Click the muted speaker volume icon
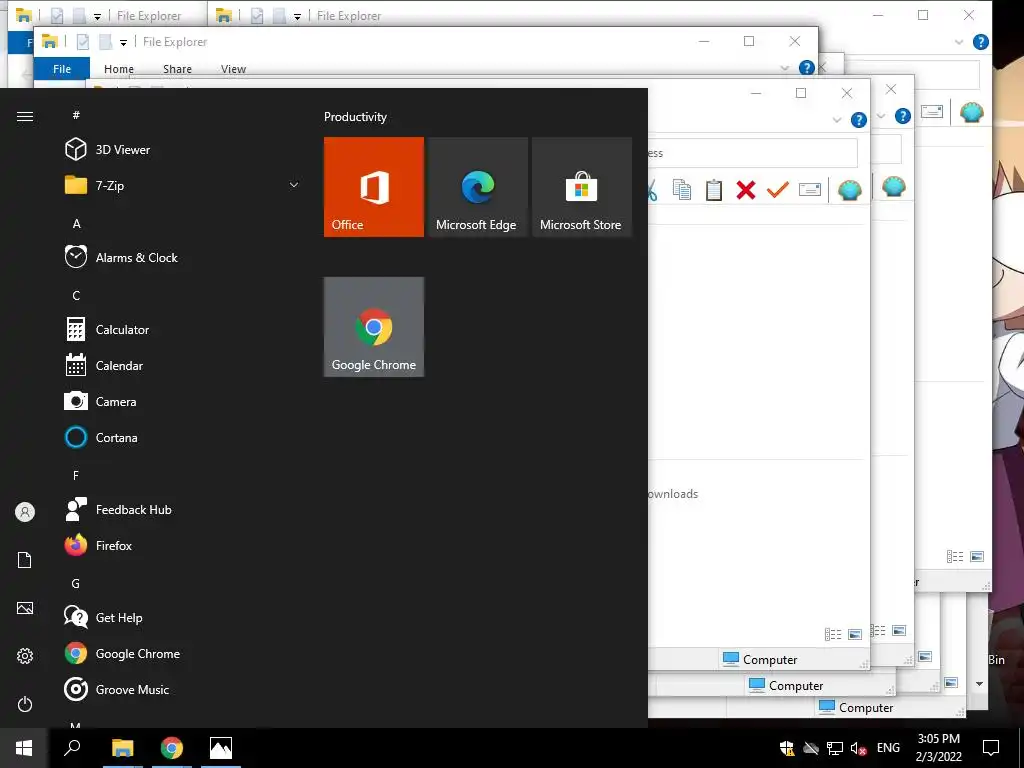 tap(858, 748)
